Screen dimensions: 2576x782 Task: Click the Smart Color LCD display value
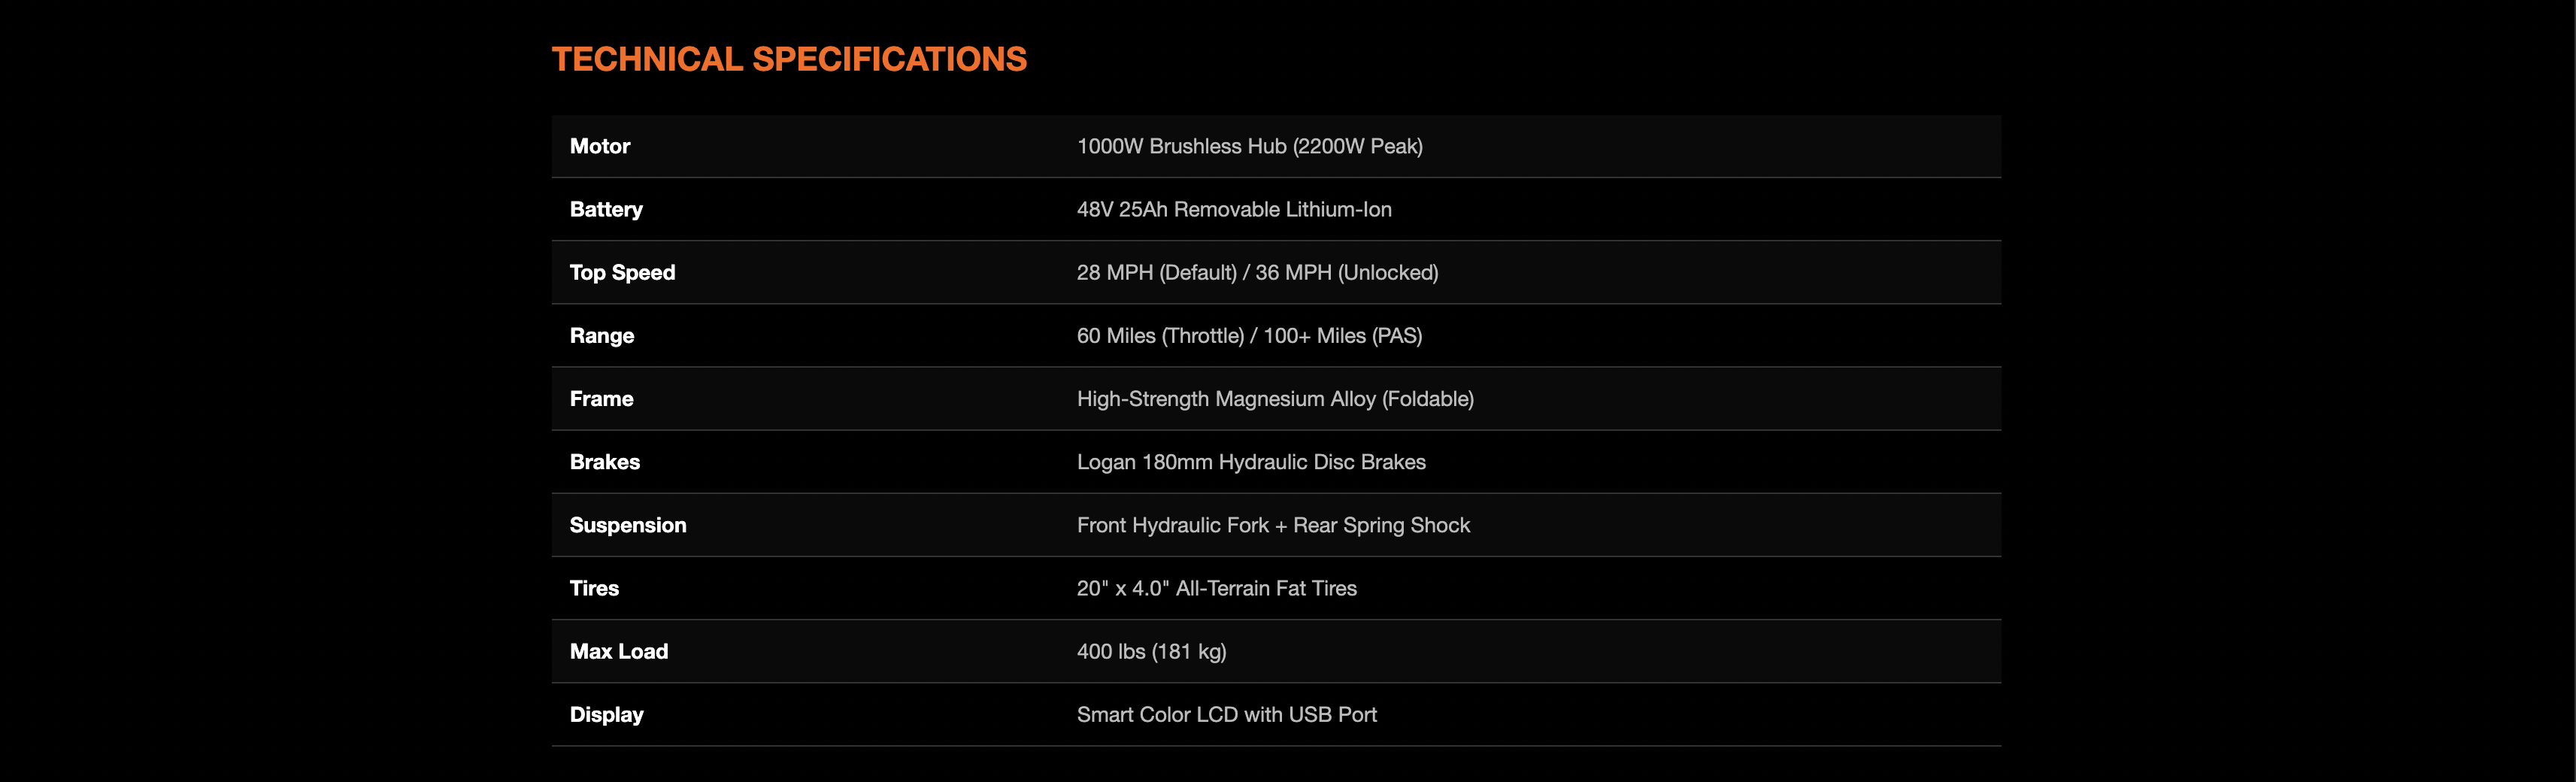(1226, 713)
